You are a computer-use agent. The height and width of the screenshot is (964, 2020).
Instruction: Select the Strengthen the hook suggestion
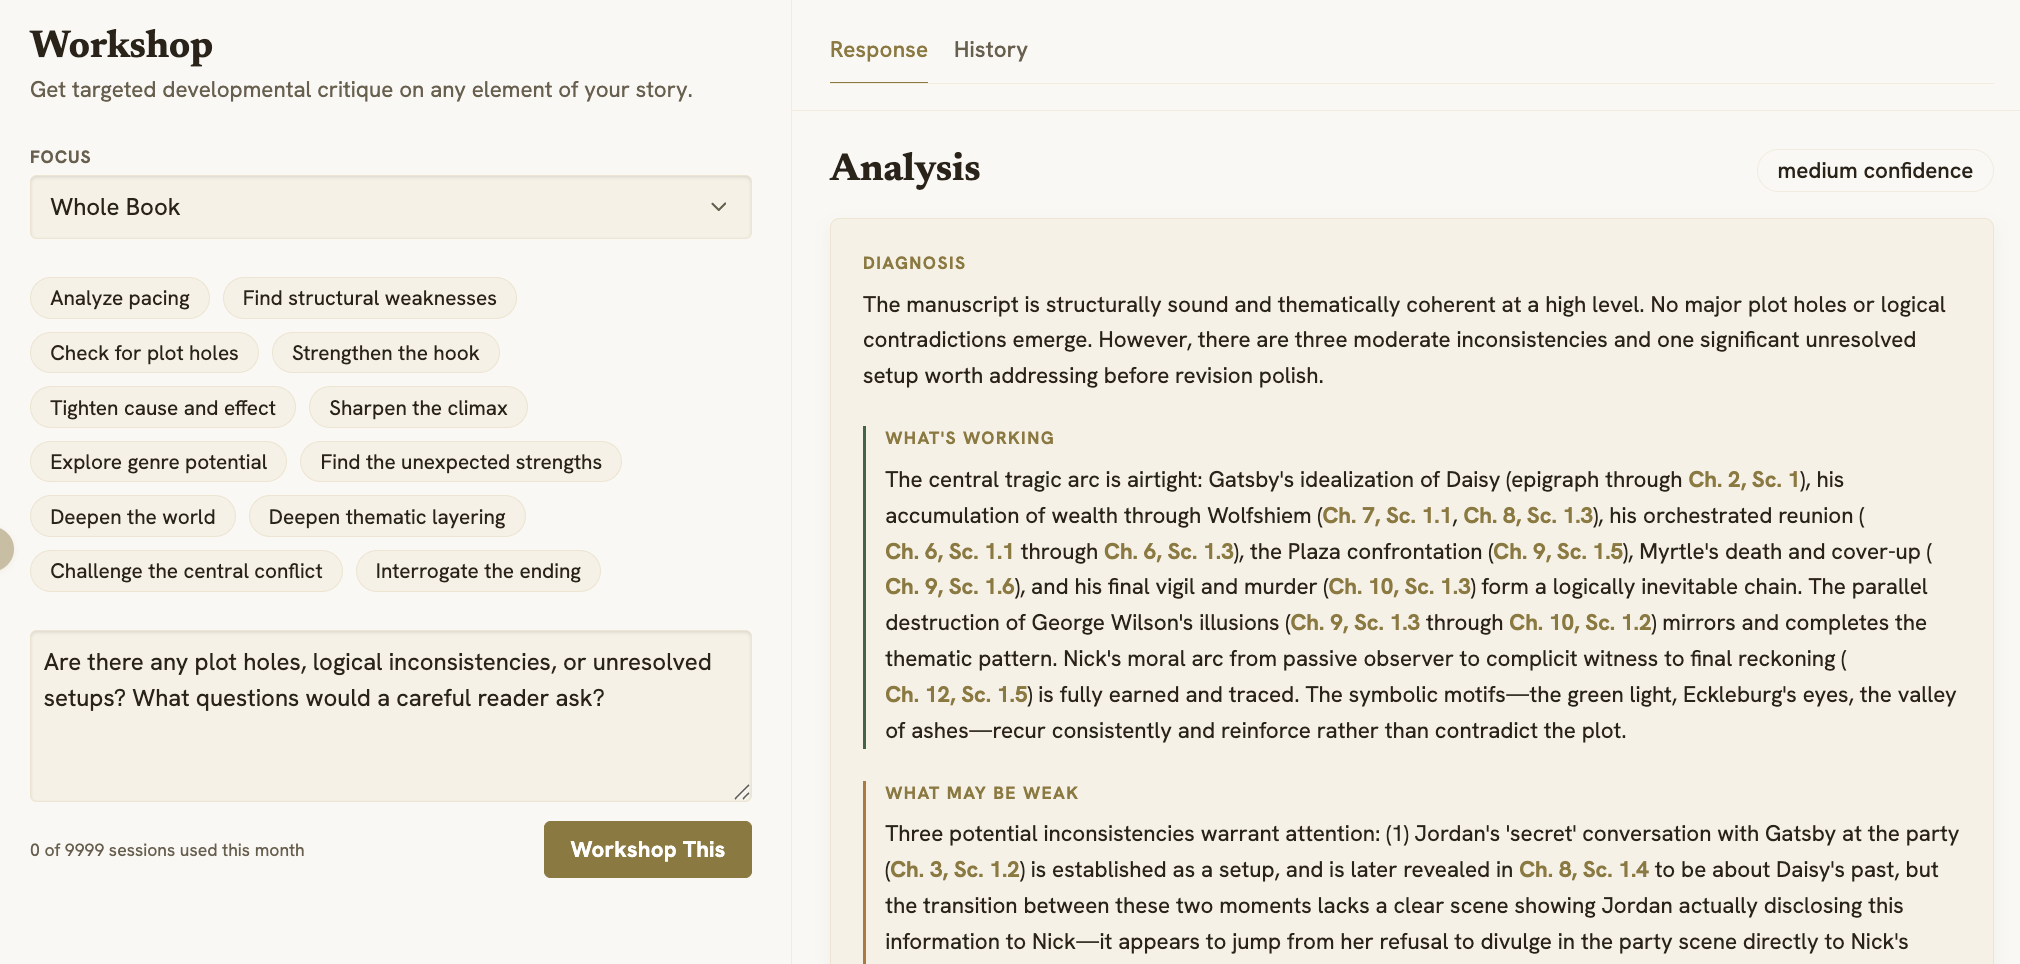point(386,353)
